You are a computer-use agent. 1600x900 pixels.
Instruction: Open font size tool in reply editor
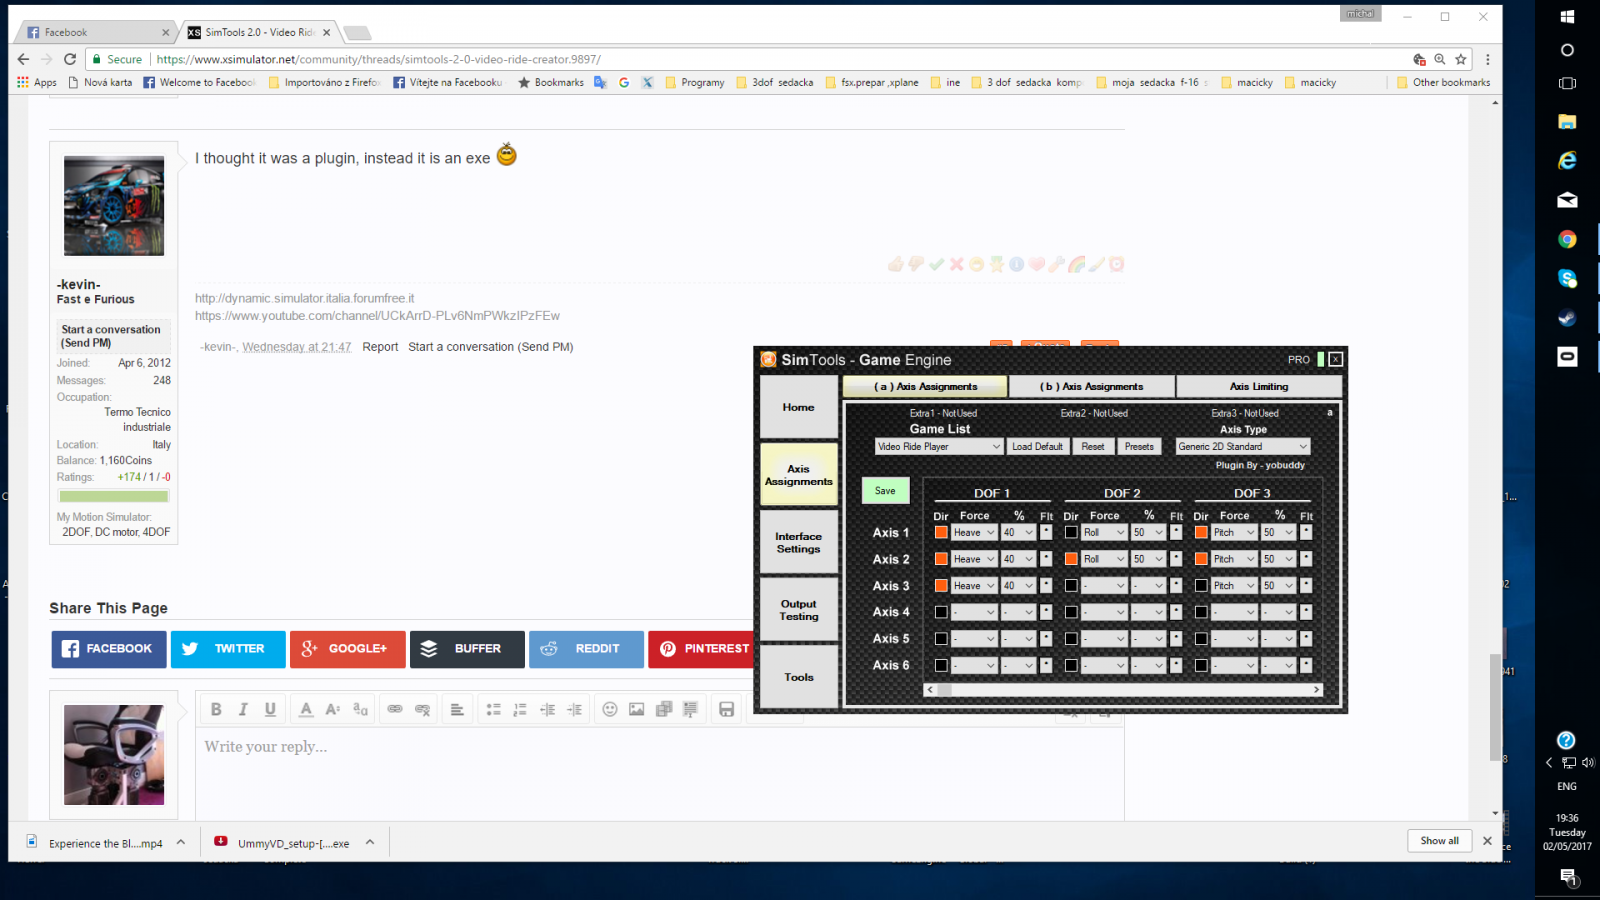pyautogui.click(x=333, y=709)
